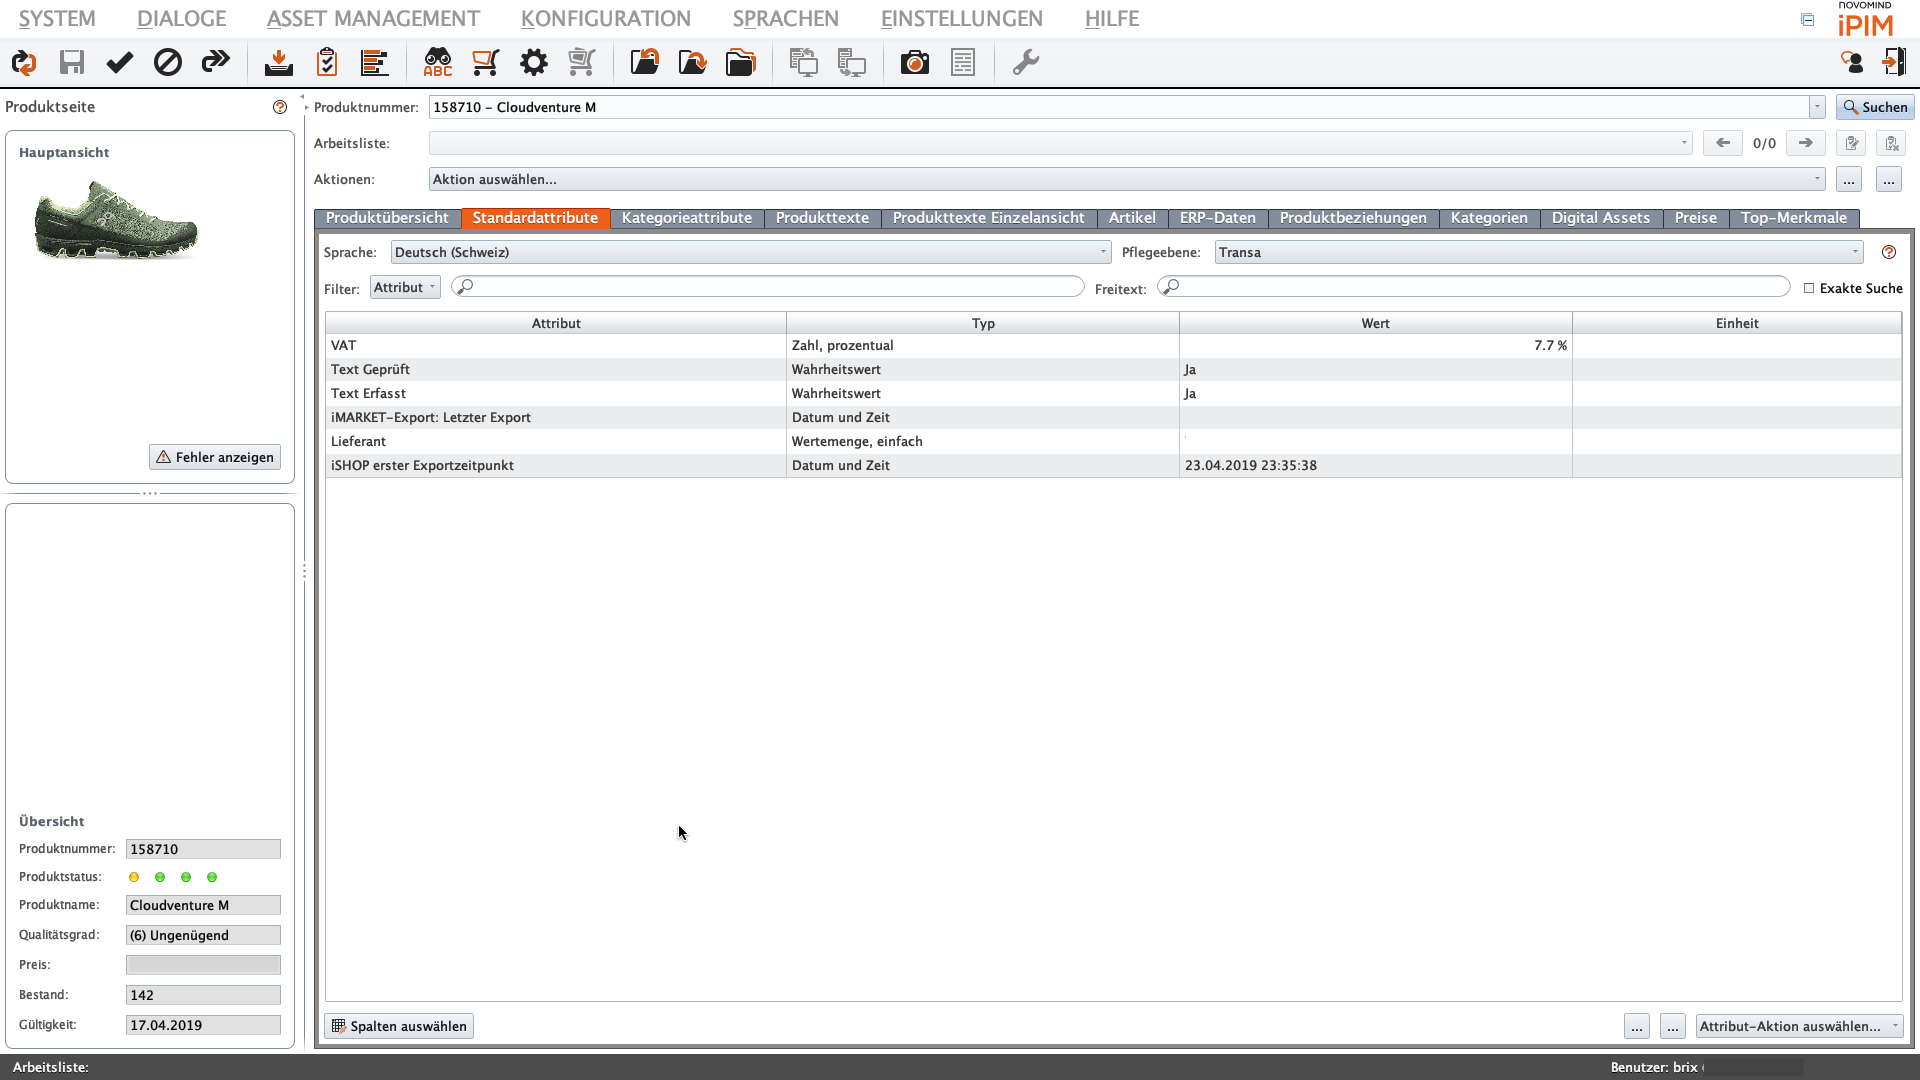Click the gear configuration icon
The image size is (1920, 1080).
[533, 63]
